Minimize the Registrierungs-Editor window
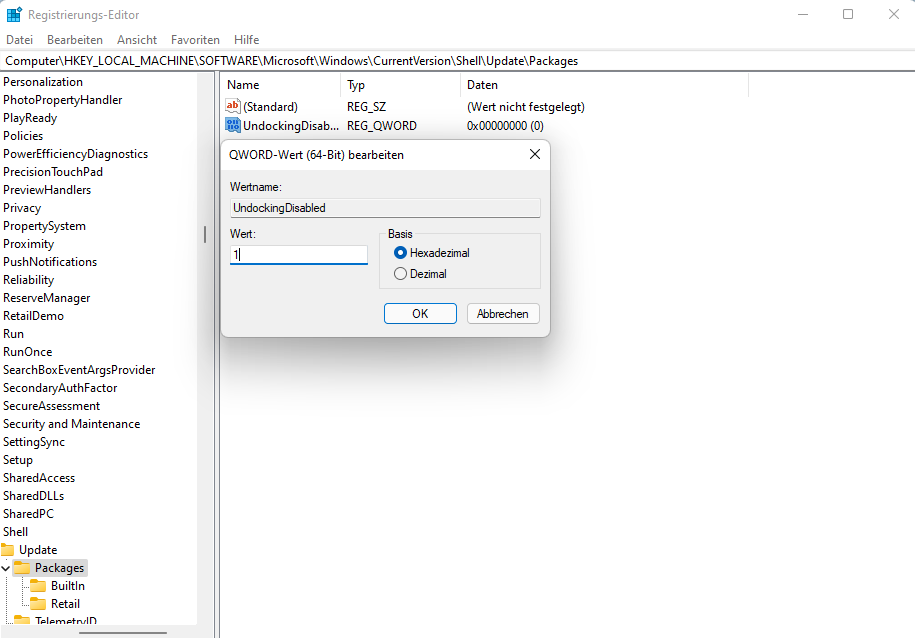 803,14
